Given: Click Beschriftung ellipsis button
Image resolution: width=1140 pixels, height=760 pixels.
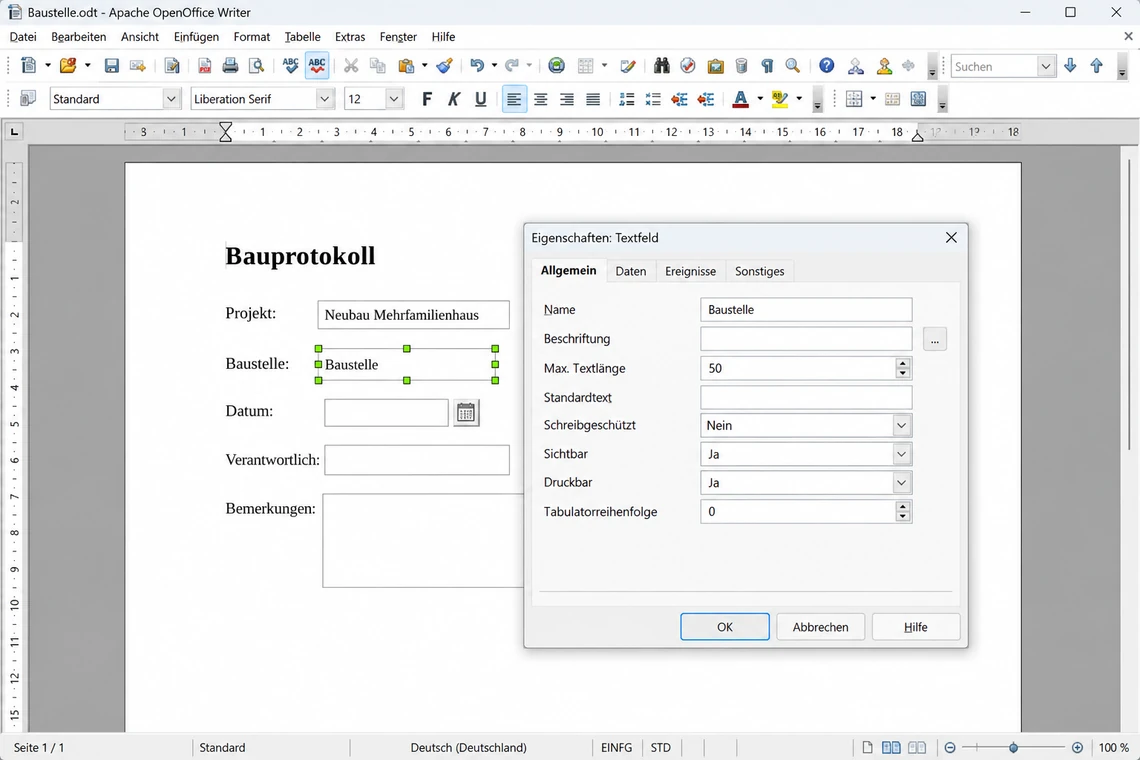Looking at the screenshot, I should (935, 340).
